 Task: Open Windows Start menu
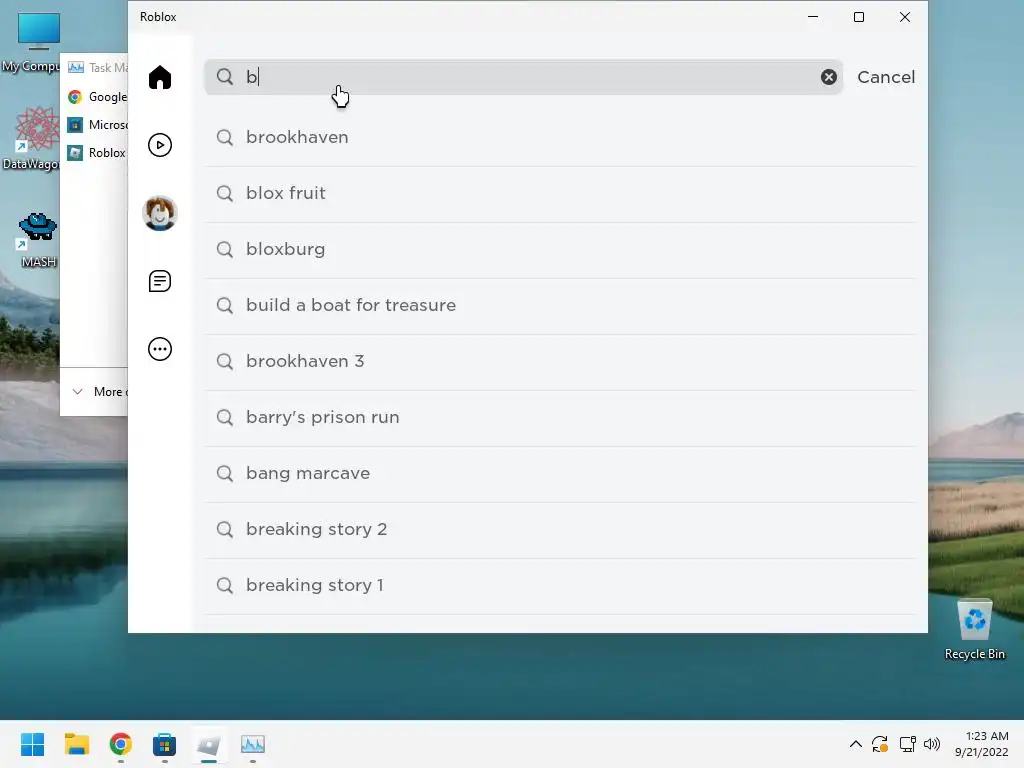(x=33, y=744)
